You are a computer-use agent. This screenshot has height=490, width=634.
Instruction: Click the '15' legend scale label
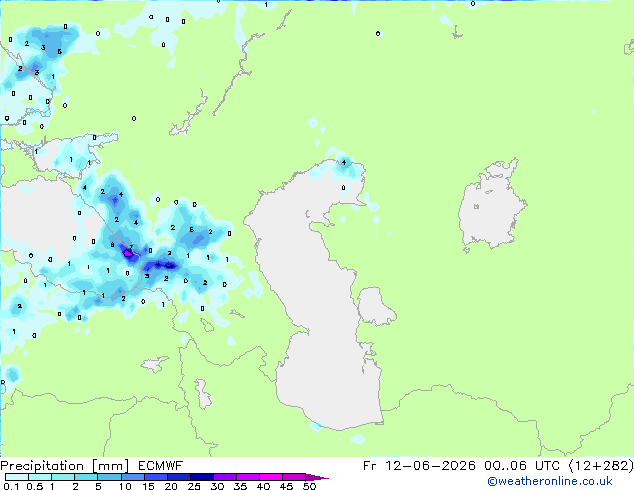pyautogui.click(x=148, y=486)
